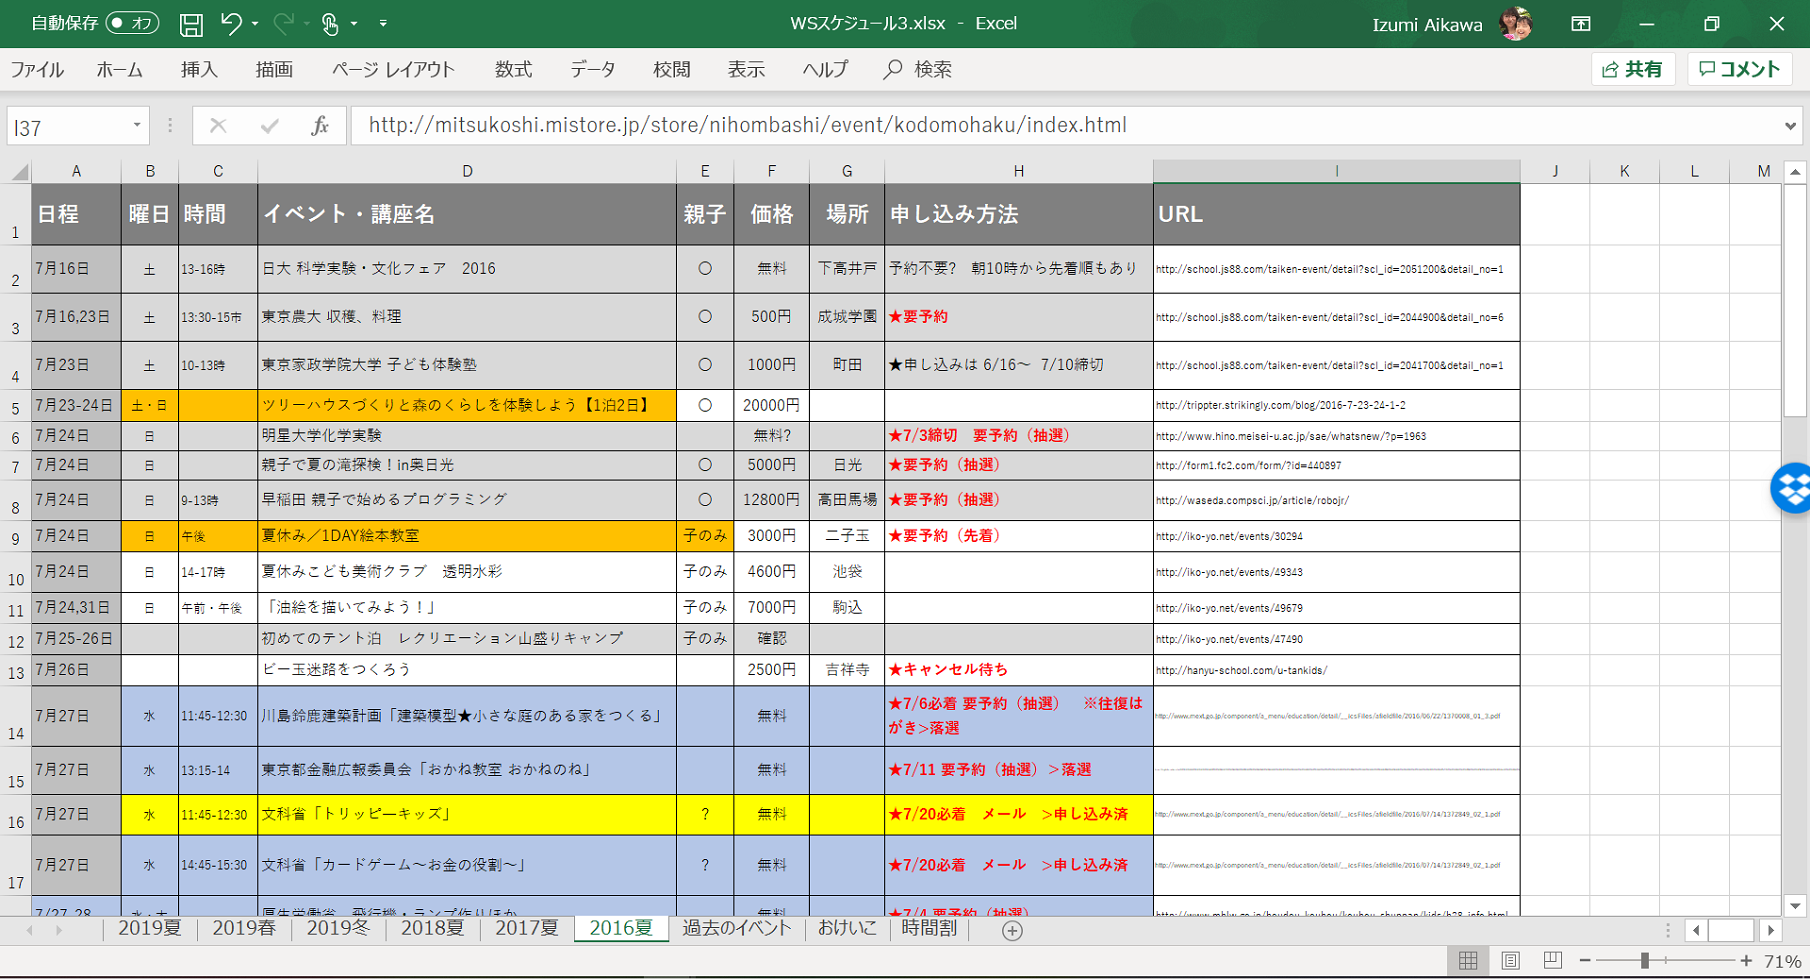This screenshot has height=980, width=1811.
Task: Click the Save icon in title bar
Action: 191,24
